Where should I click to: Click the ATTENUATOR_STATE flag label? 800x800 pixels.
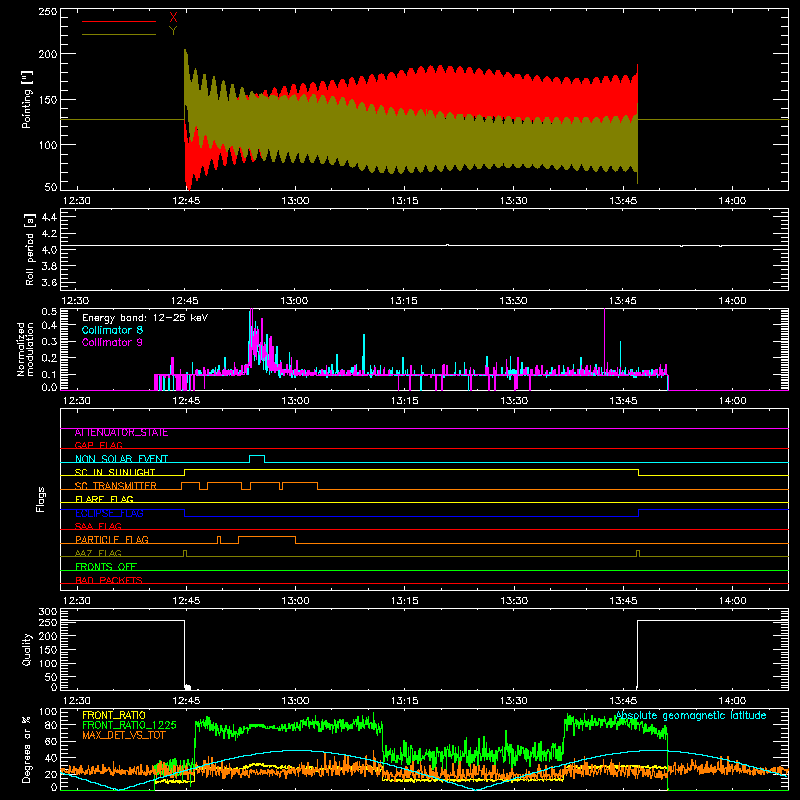(121, 433)
